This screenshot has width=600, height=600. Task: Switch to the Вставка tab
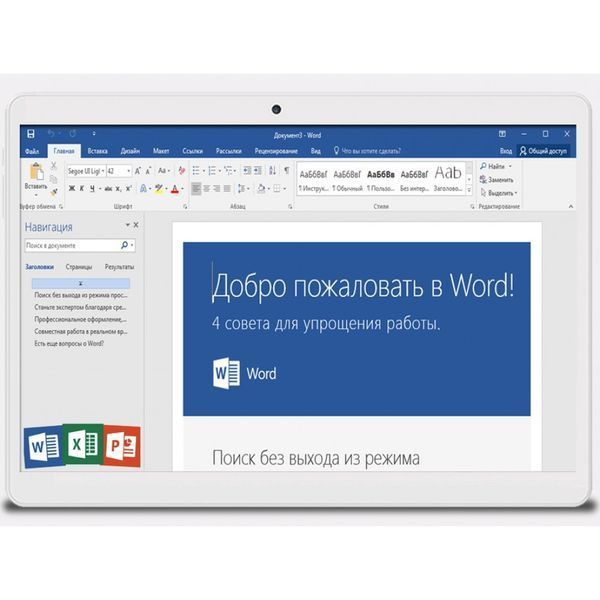[97, 151]
